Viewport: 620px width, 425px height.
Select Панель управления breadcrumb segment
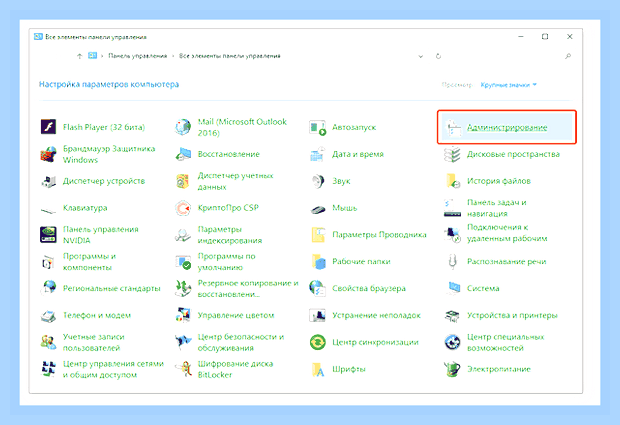(138, 56)
